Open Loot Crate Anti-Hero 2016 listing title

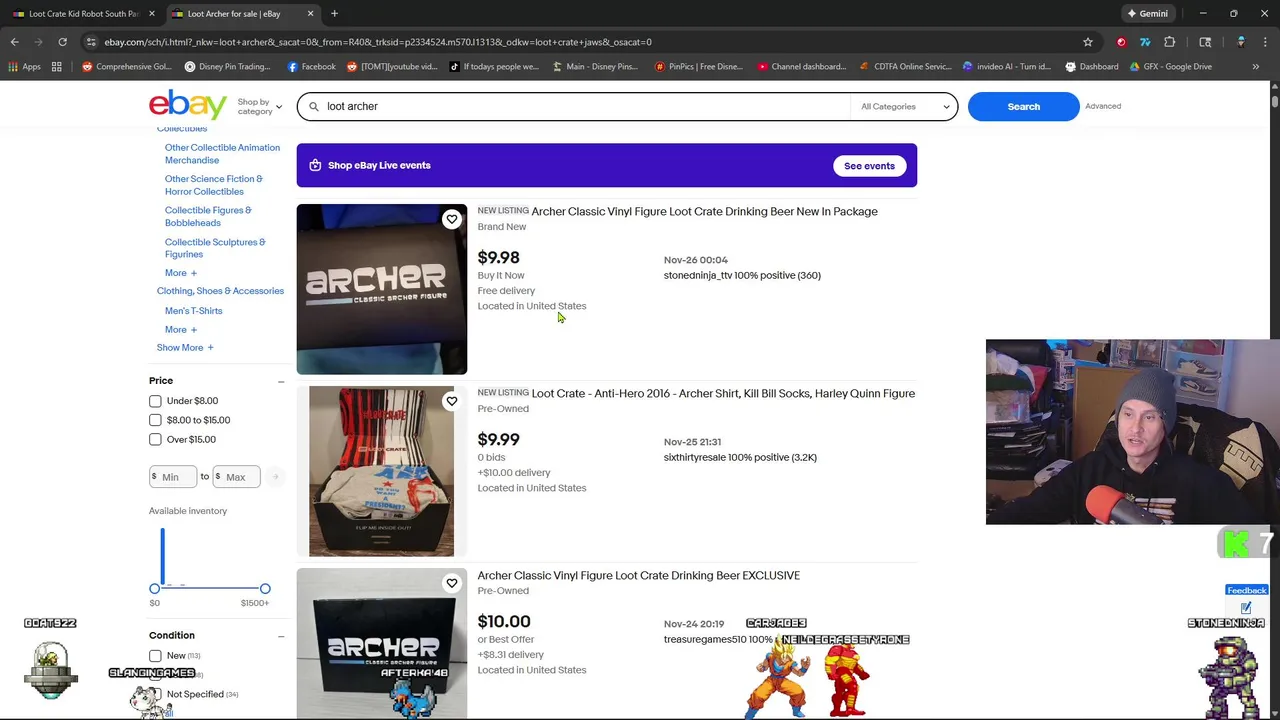pyautogui.click(x=723, y=394)
